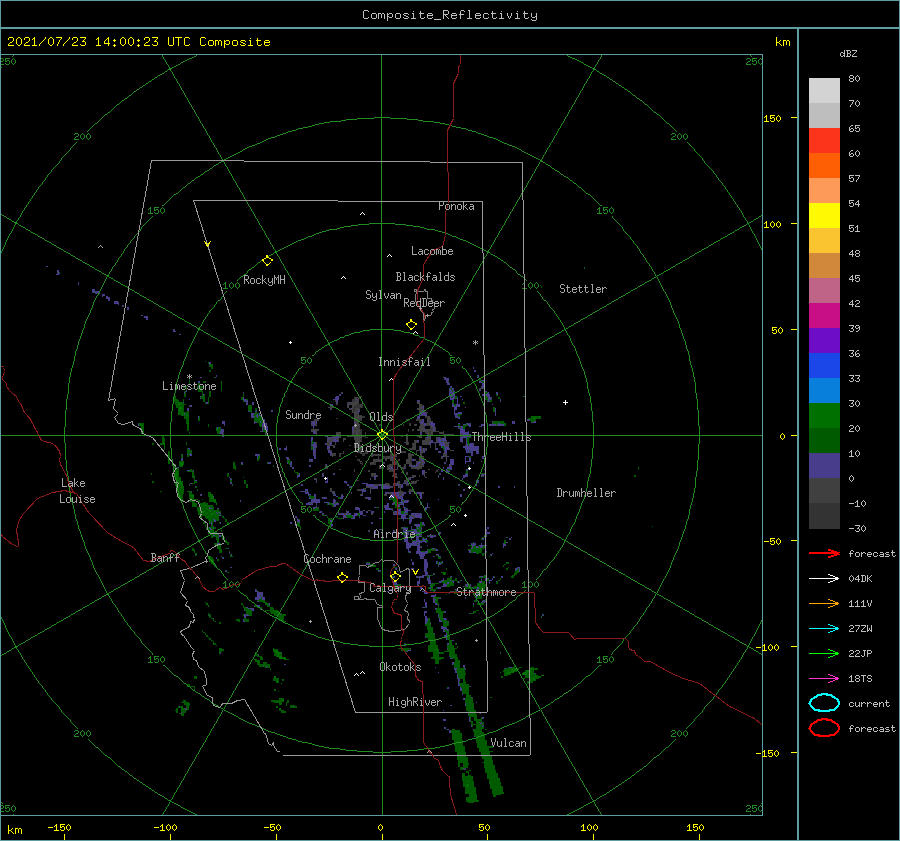The width and height of the screenshot is (900, 841).
Task: Click the Airdrie city label
Action: click(x=394, y=534)
